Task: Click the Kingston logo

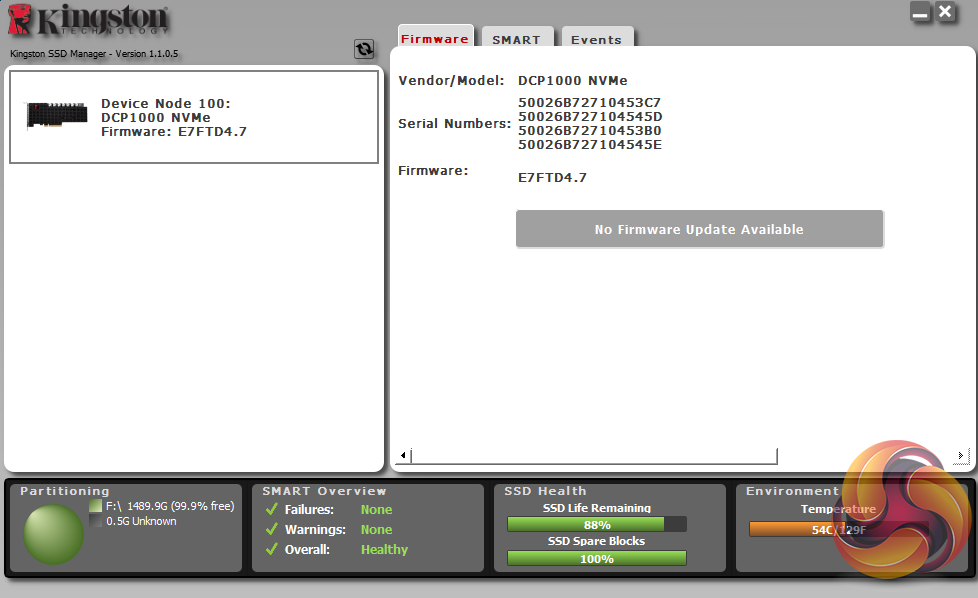Action: [x=88, y=21]
